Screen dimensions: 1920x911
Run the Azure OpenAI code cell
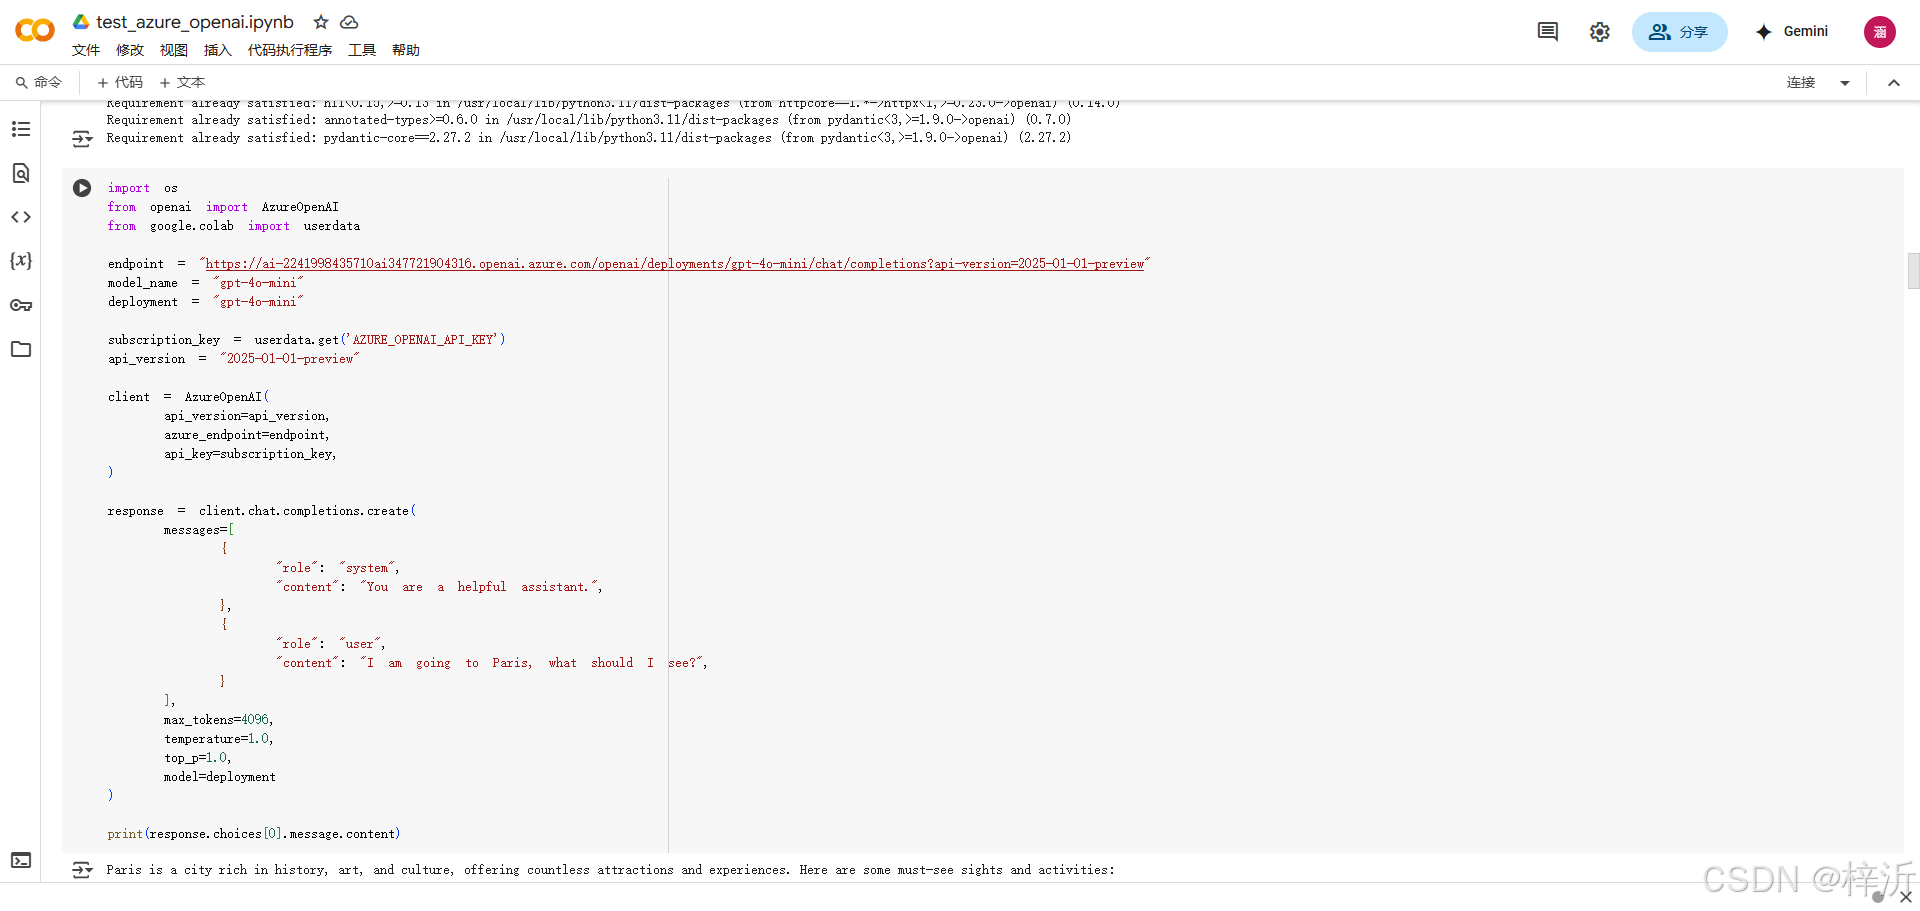pyautogui.click(x=82, y=188)
